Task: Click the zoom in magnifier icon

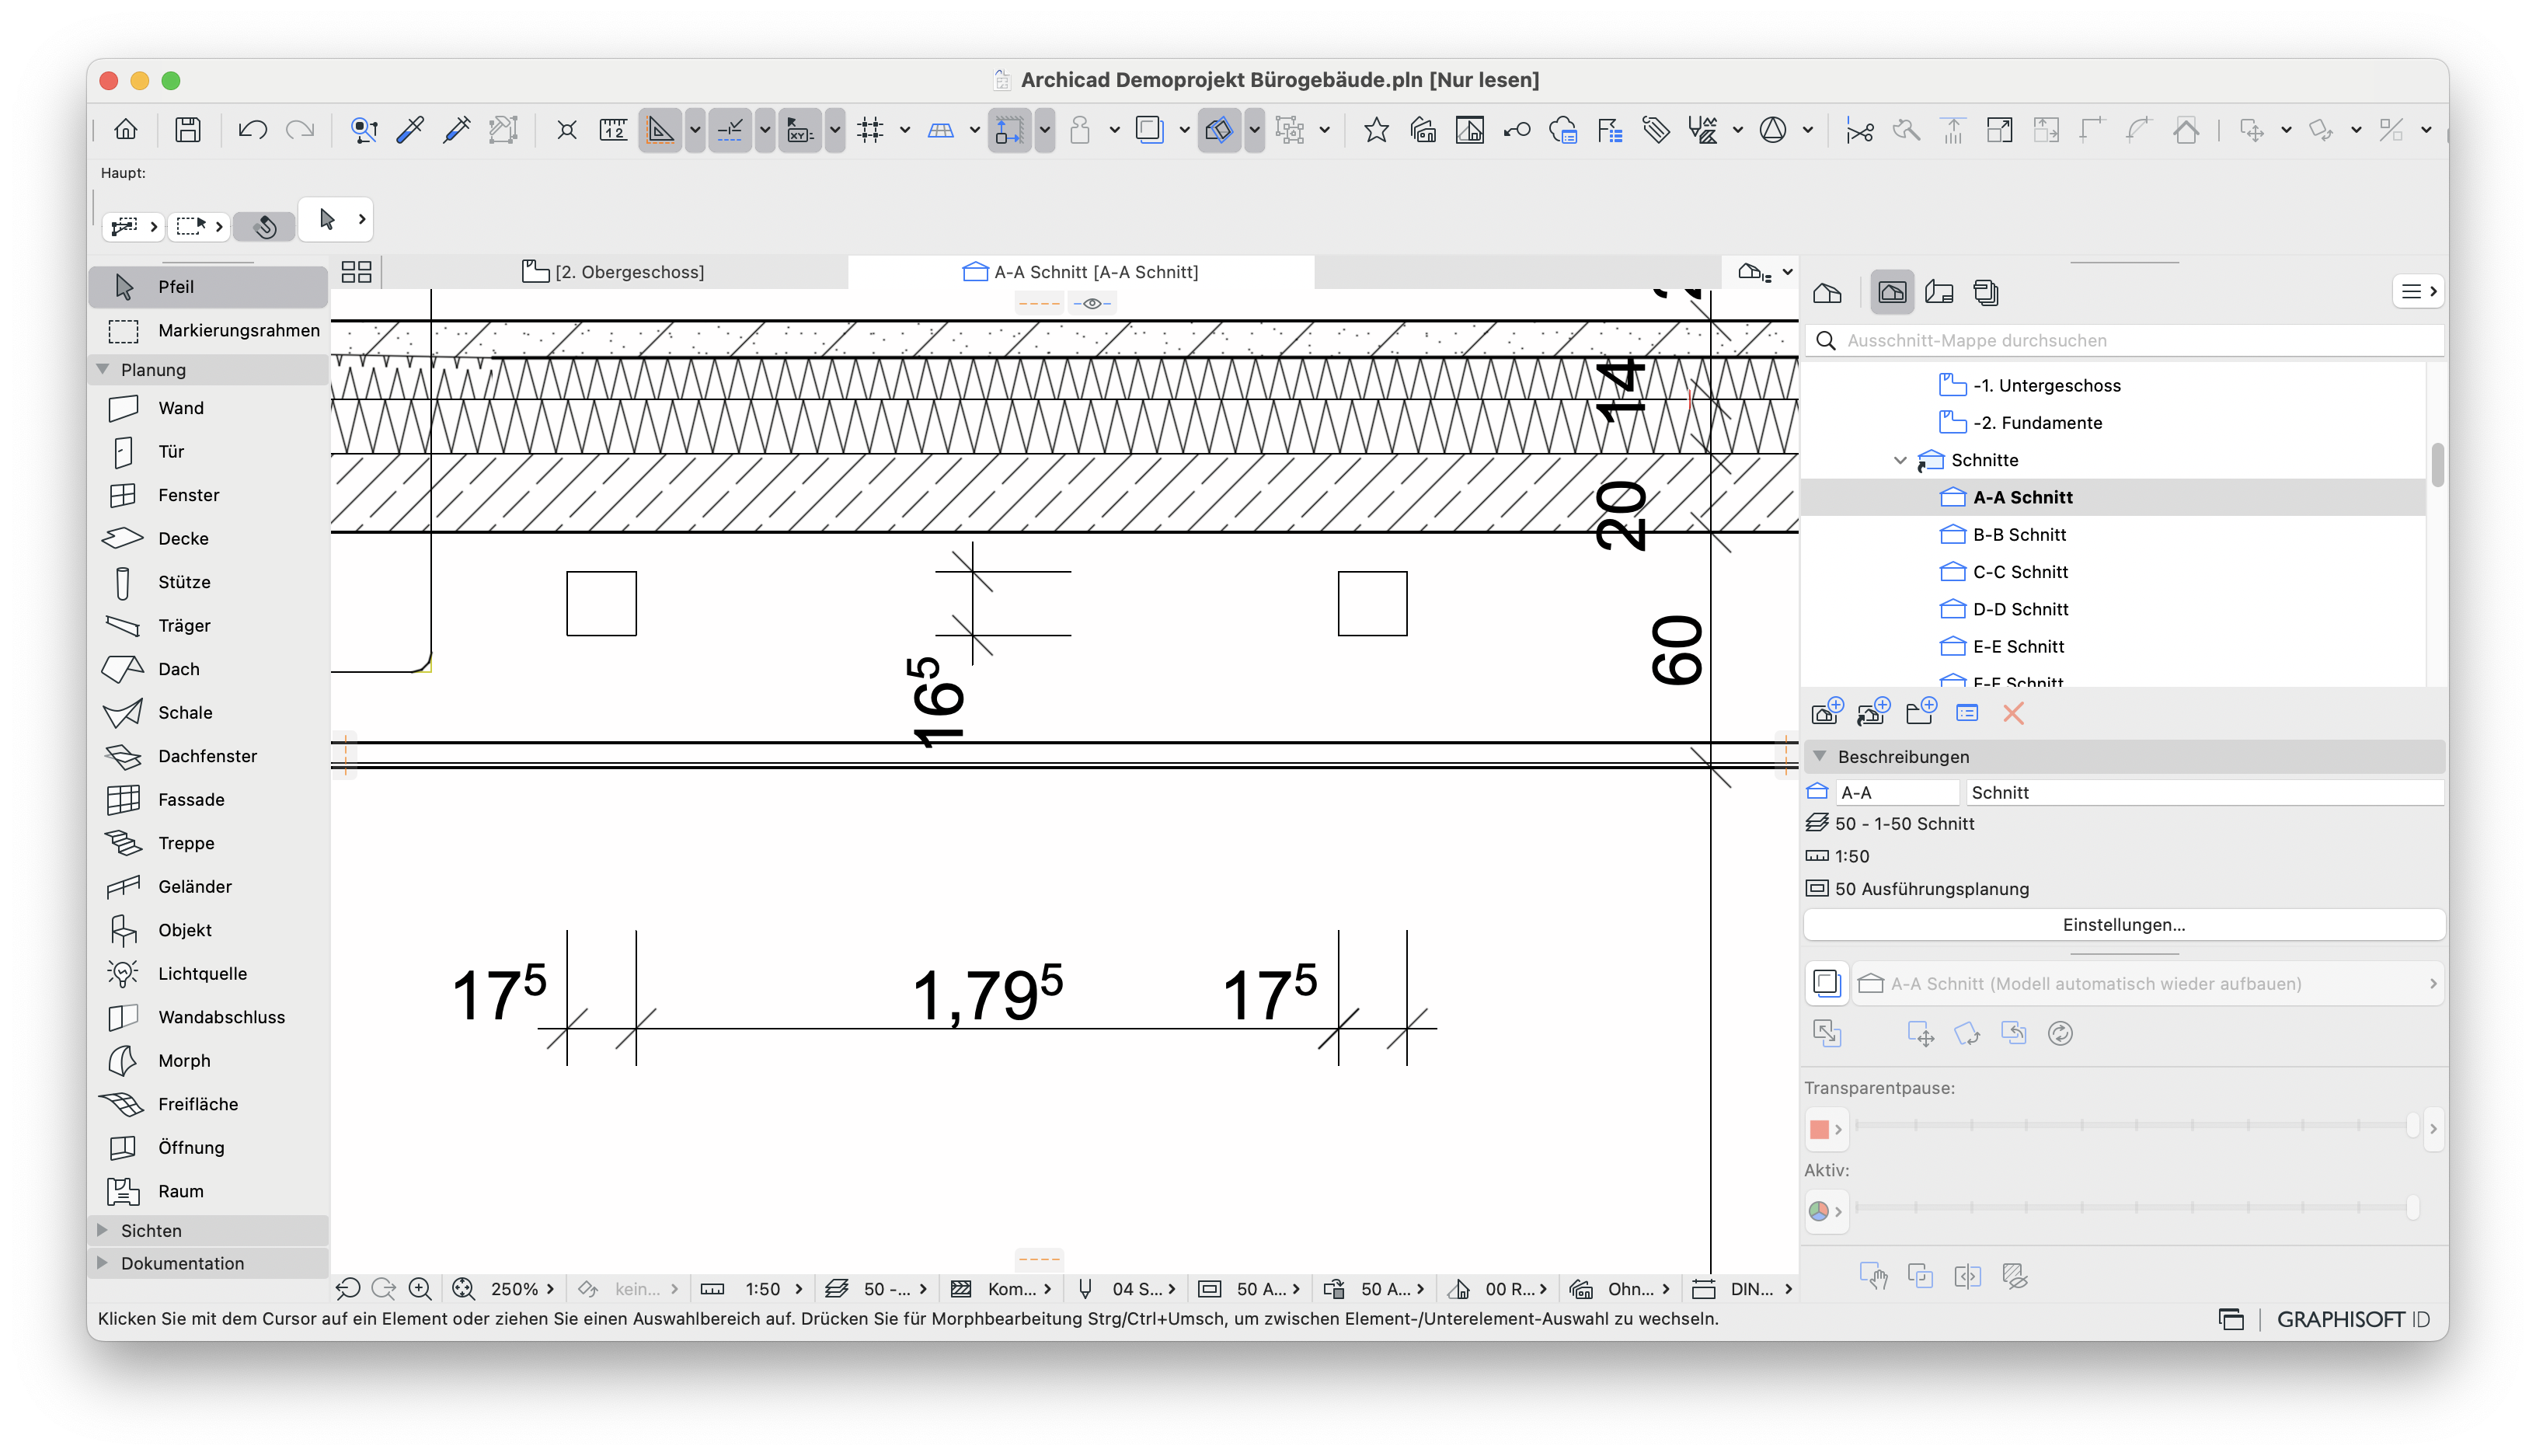Action: [x=420, y=1289]
